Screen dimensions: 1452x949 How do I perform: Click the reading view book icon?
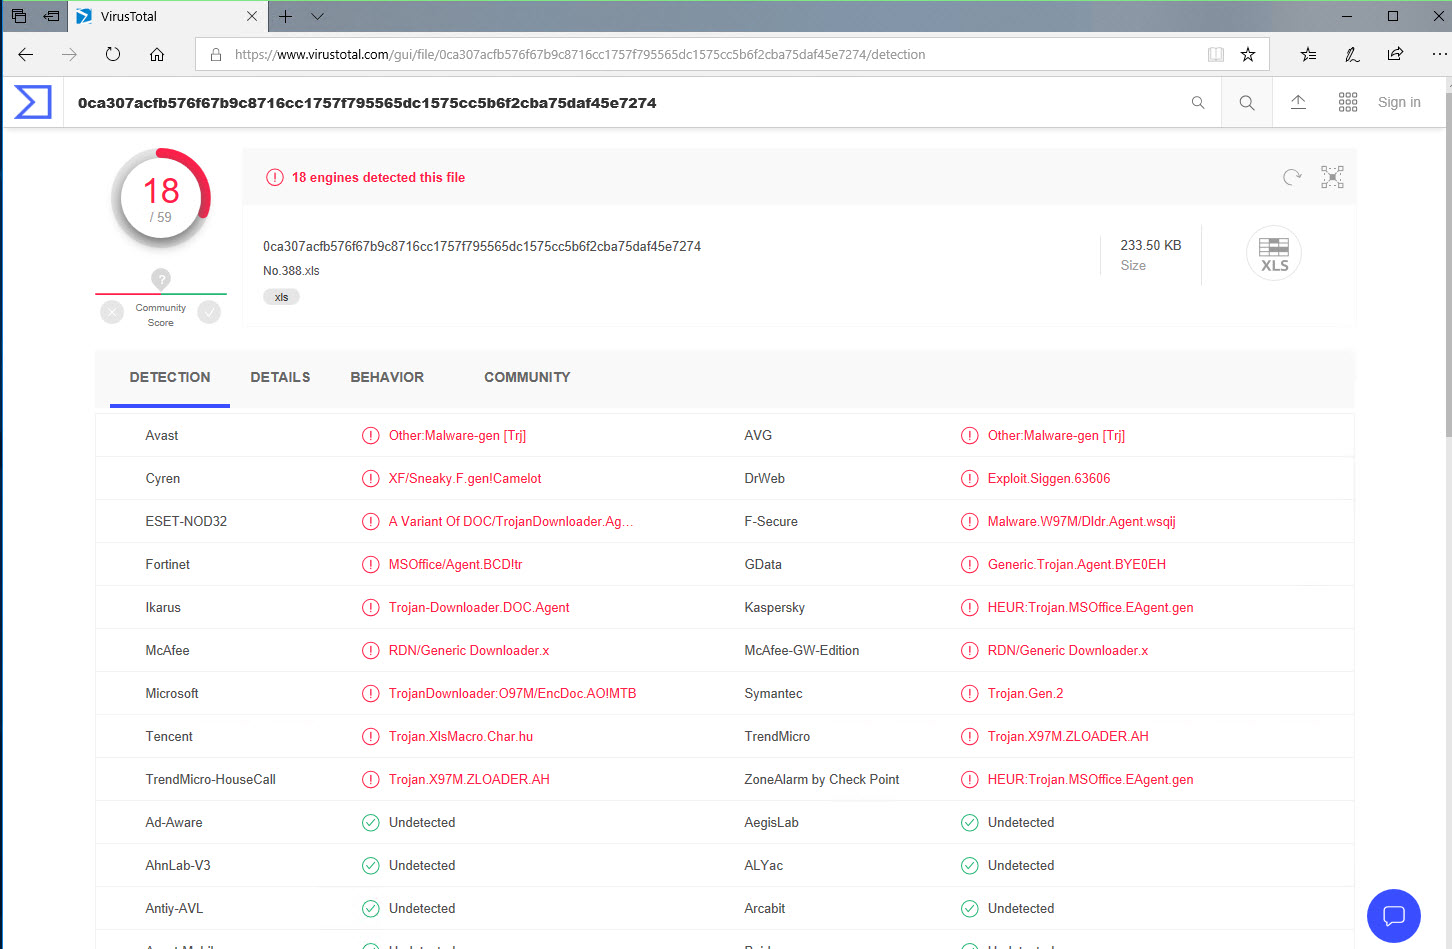1216,54
